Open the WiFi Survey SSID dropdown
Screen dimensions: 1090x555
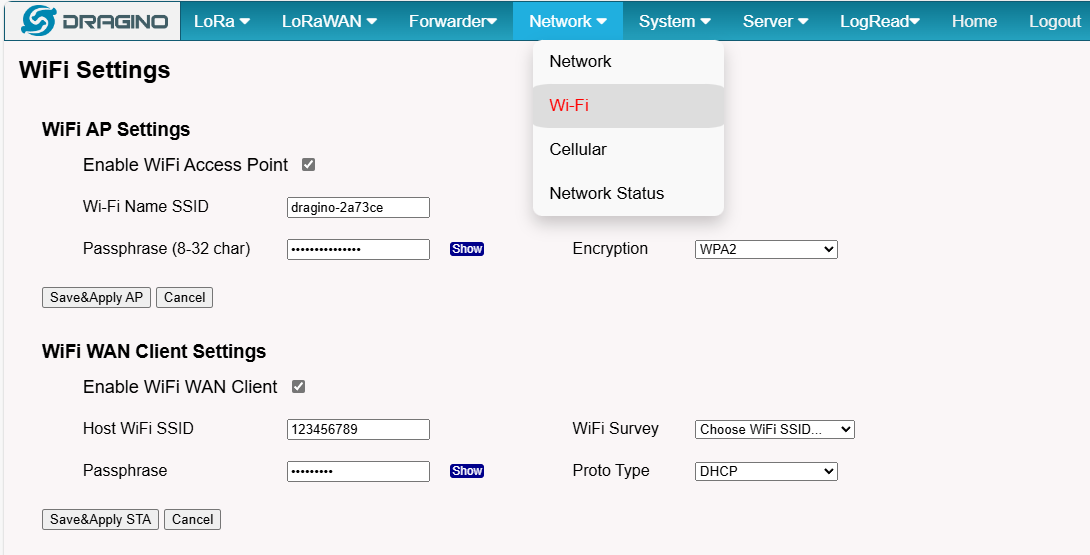(x=774, y=429)
